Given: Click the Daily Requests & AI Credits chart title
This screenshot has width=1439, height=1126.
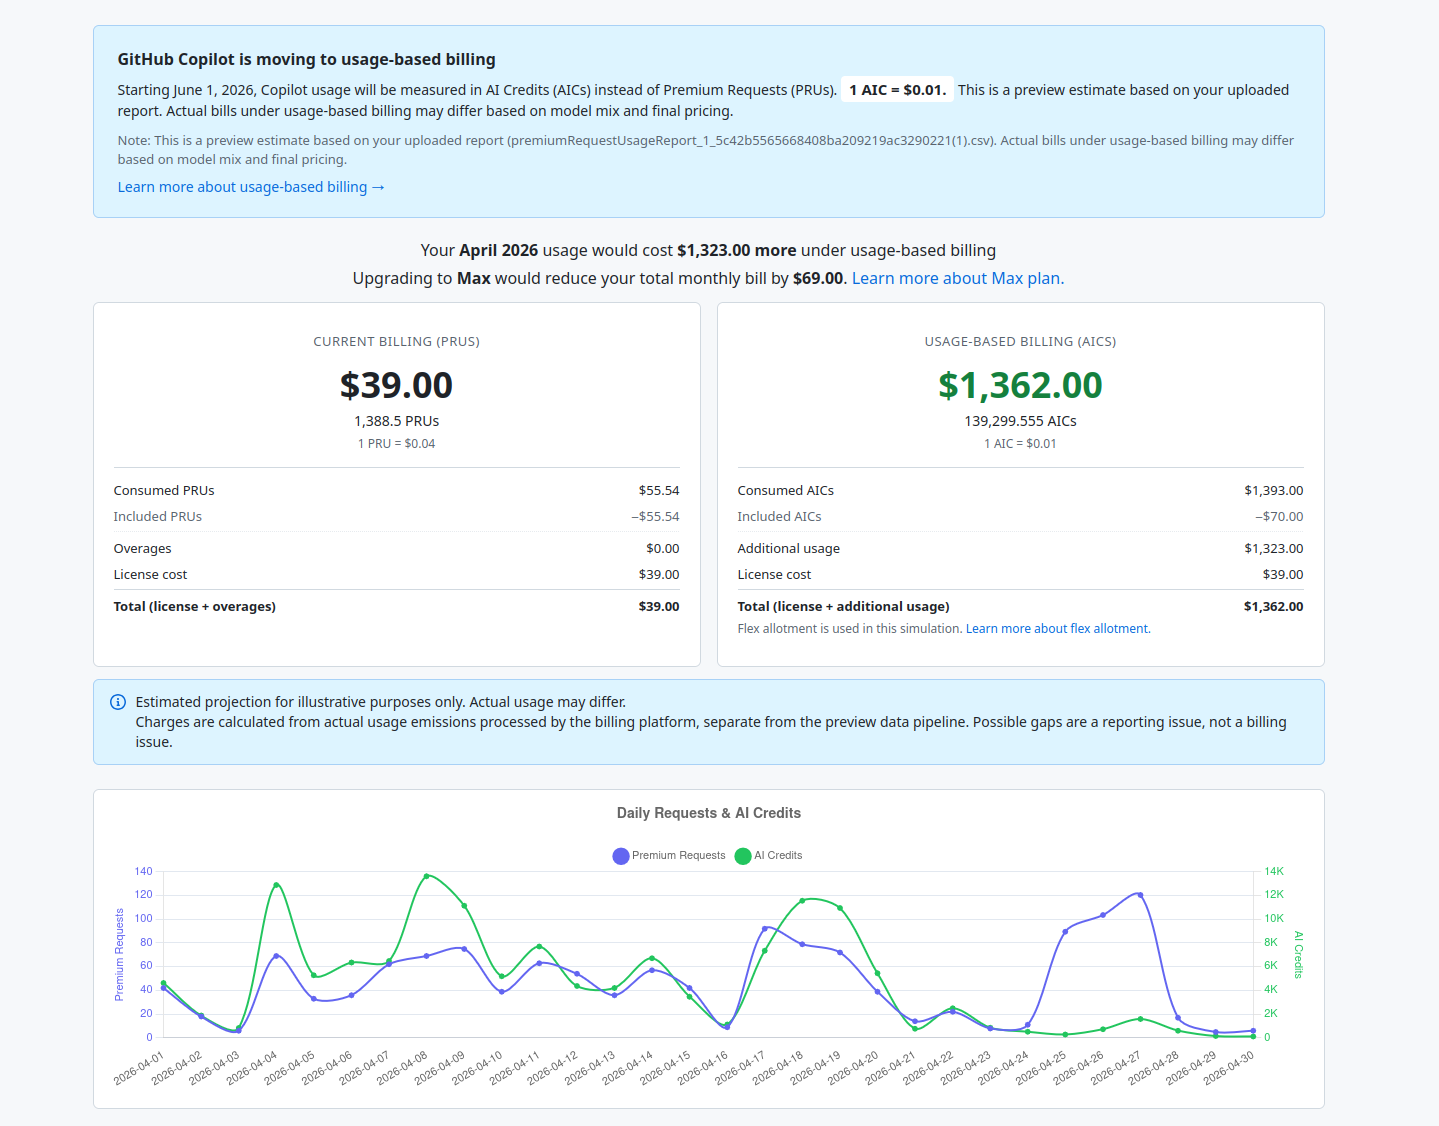Looking at the screenshot, I should click(x=709, y=813).
